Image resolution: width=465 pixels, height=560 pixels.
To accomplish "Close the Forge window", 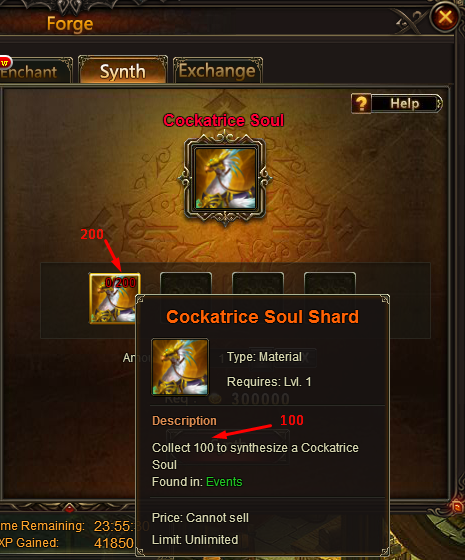I will [445, 17].
